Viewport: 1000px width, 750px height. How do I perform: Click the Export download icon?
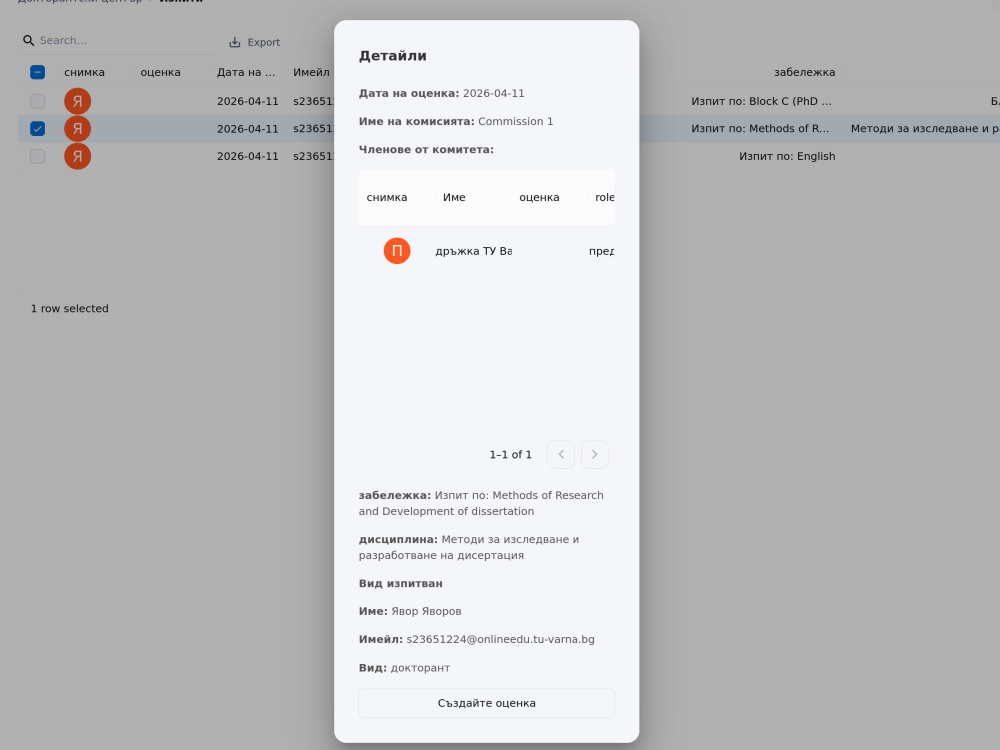tap(235, 42)
